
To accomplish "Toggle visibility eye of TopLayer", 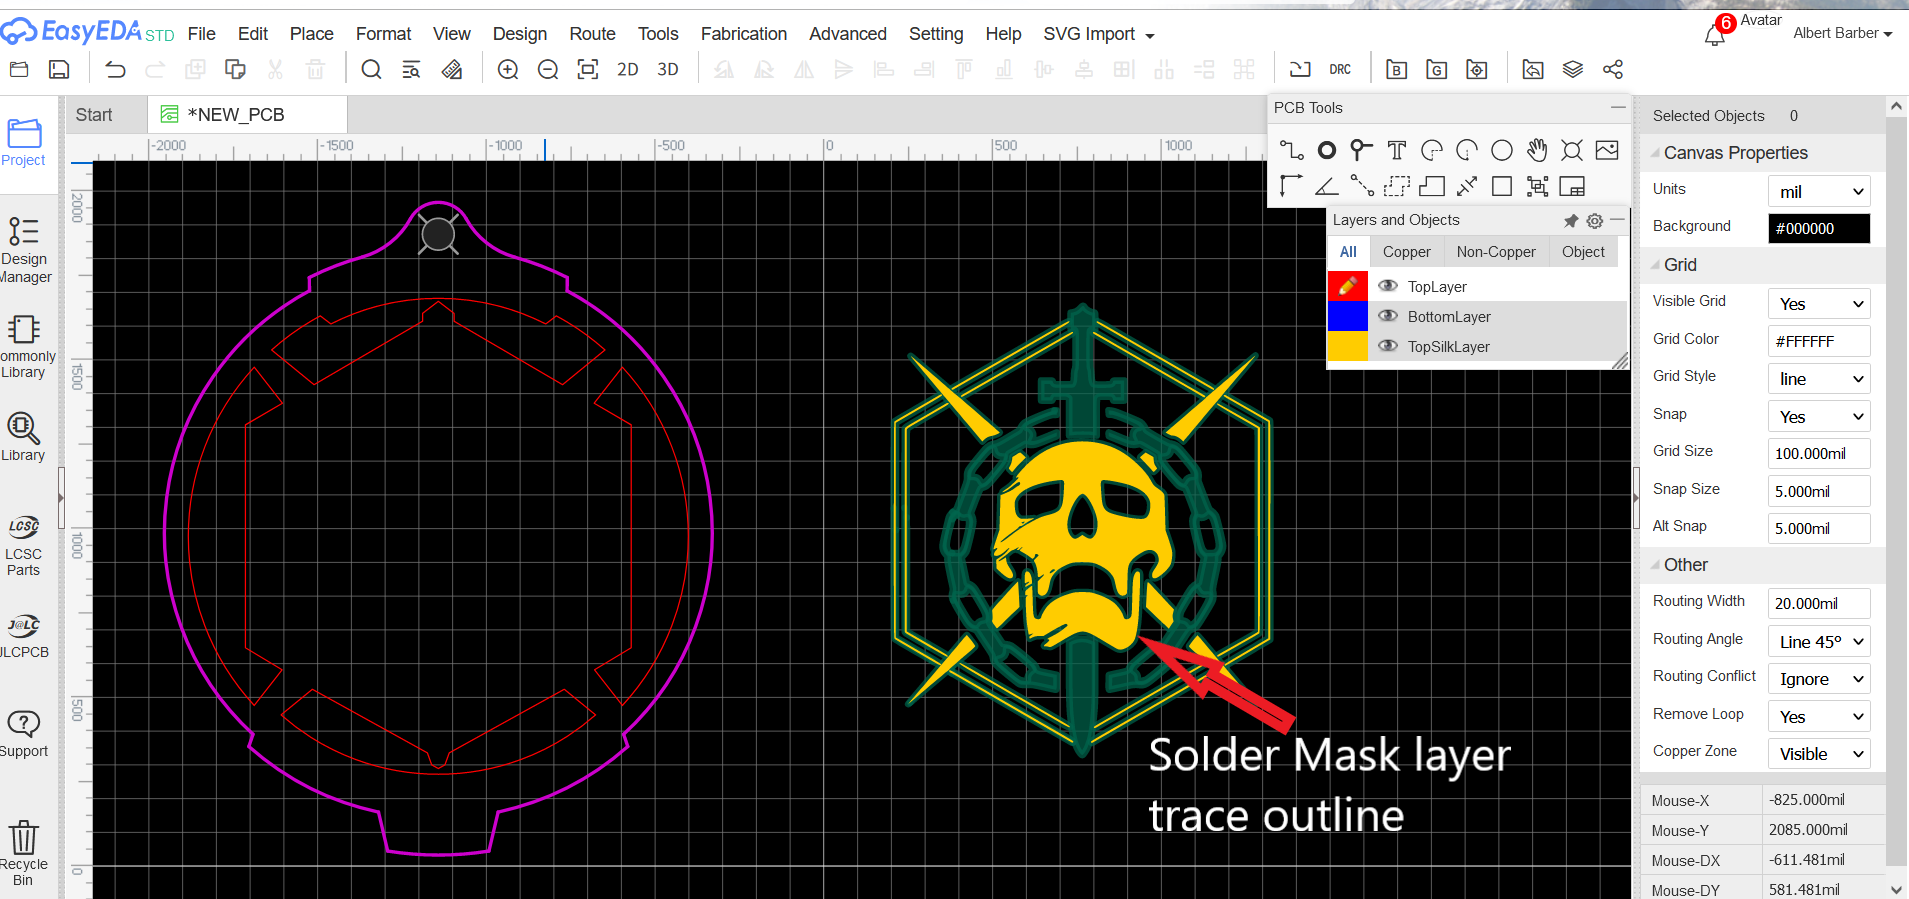I will tap(1388, 286).
